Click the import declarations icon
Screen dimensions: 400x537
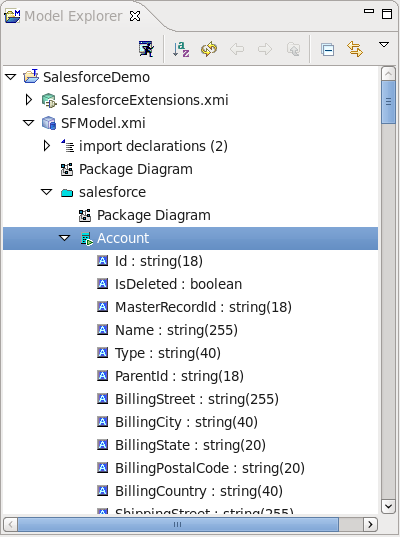pos(67,146)
